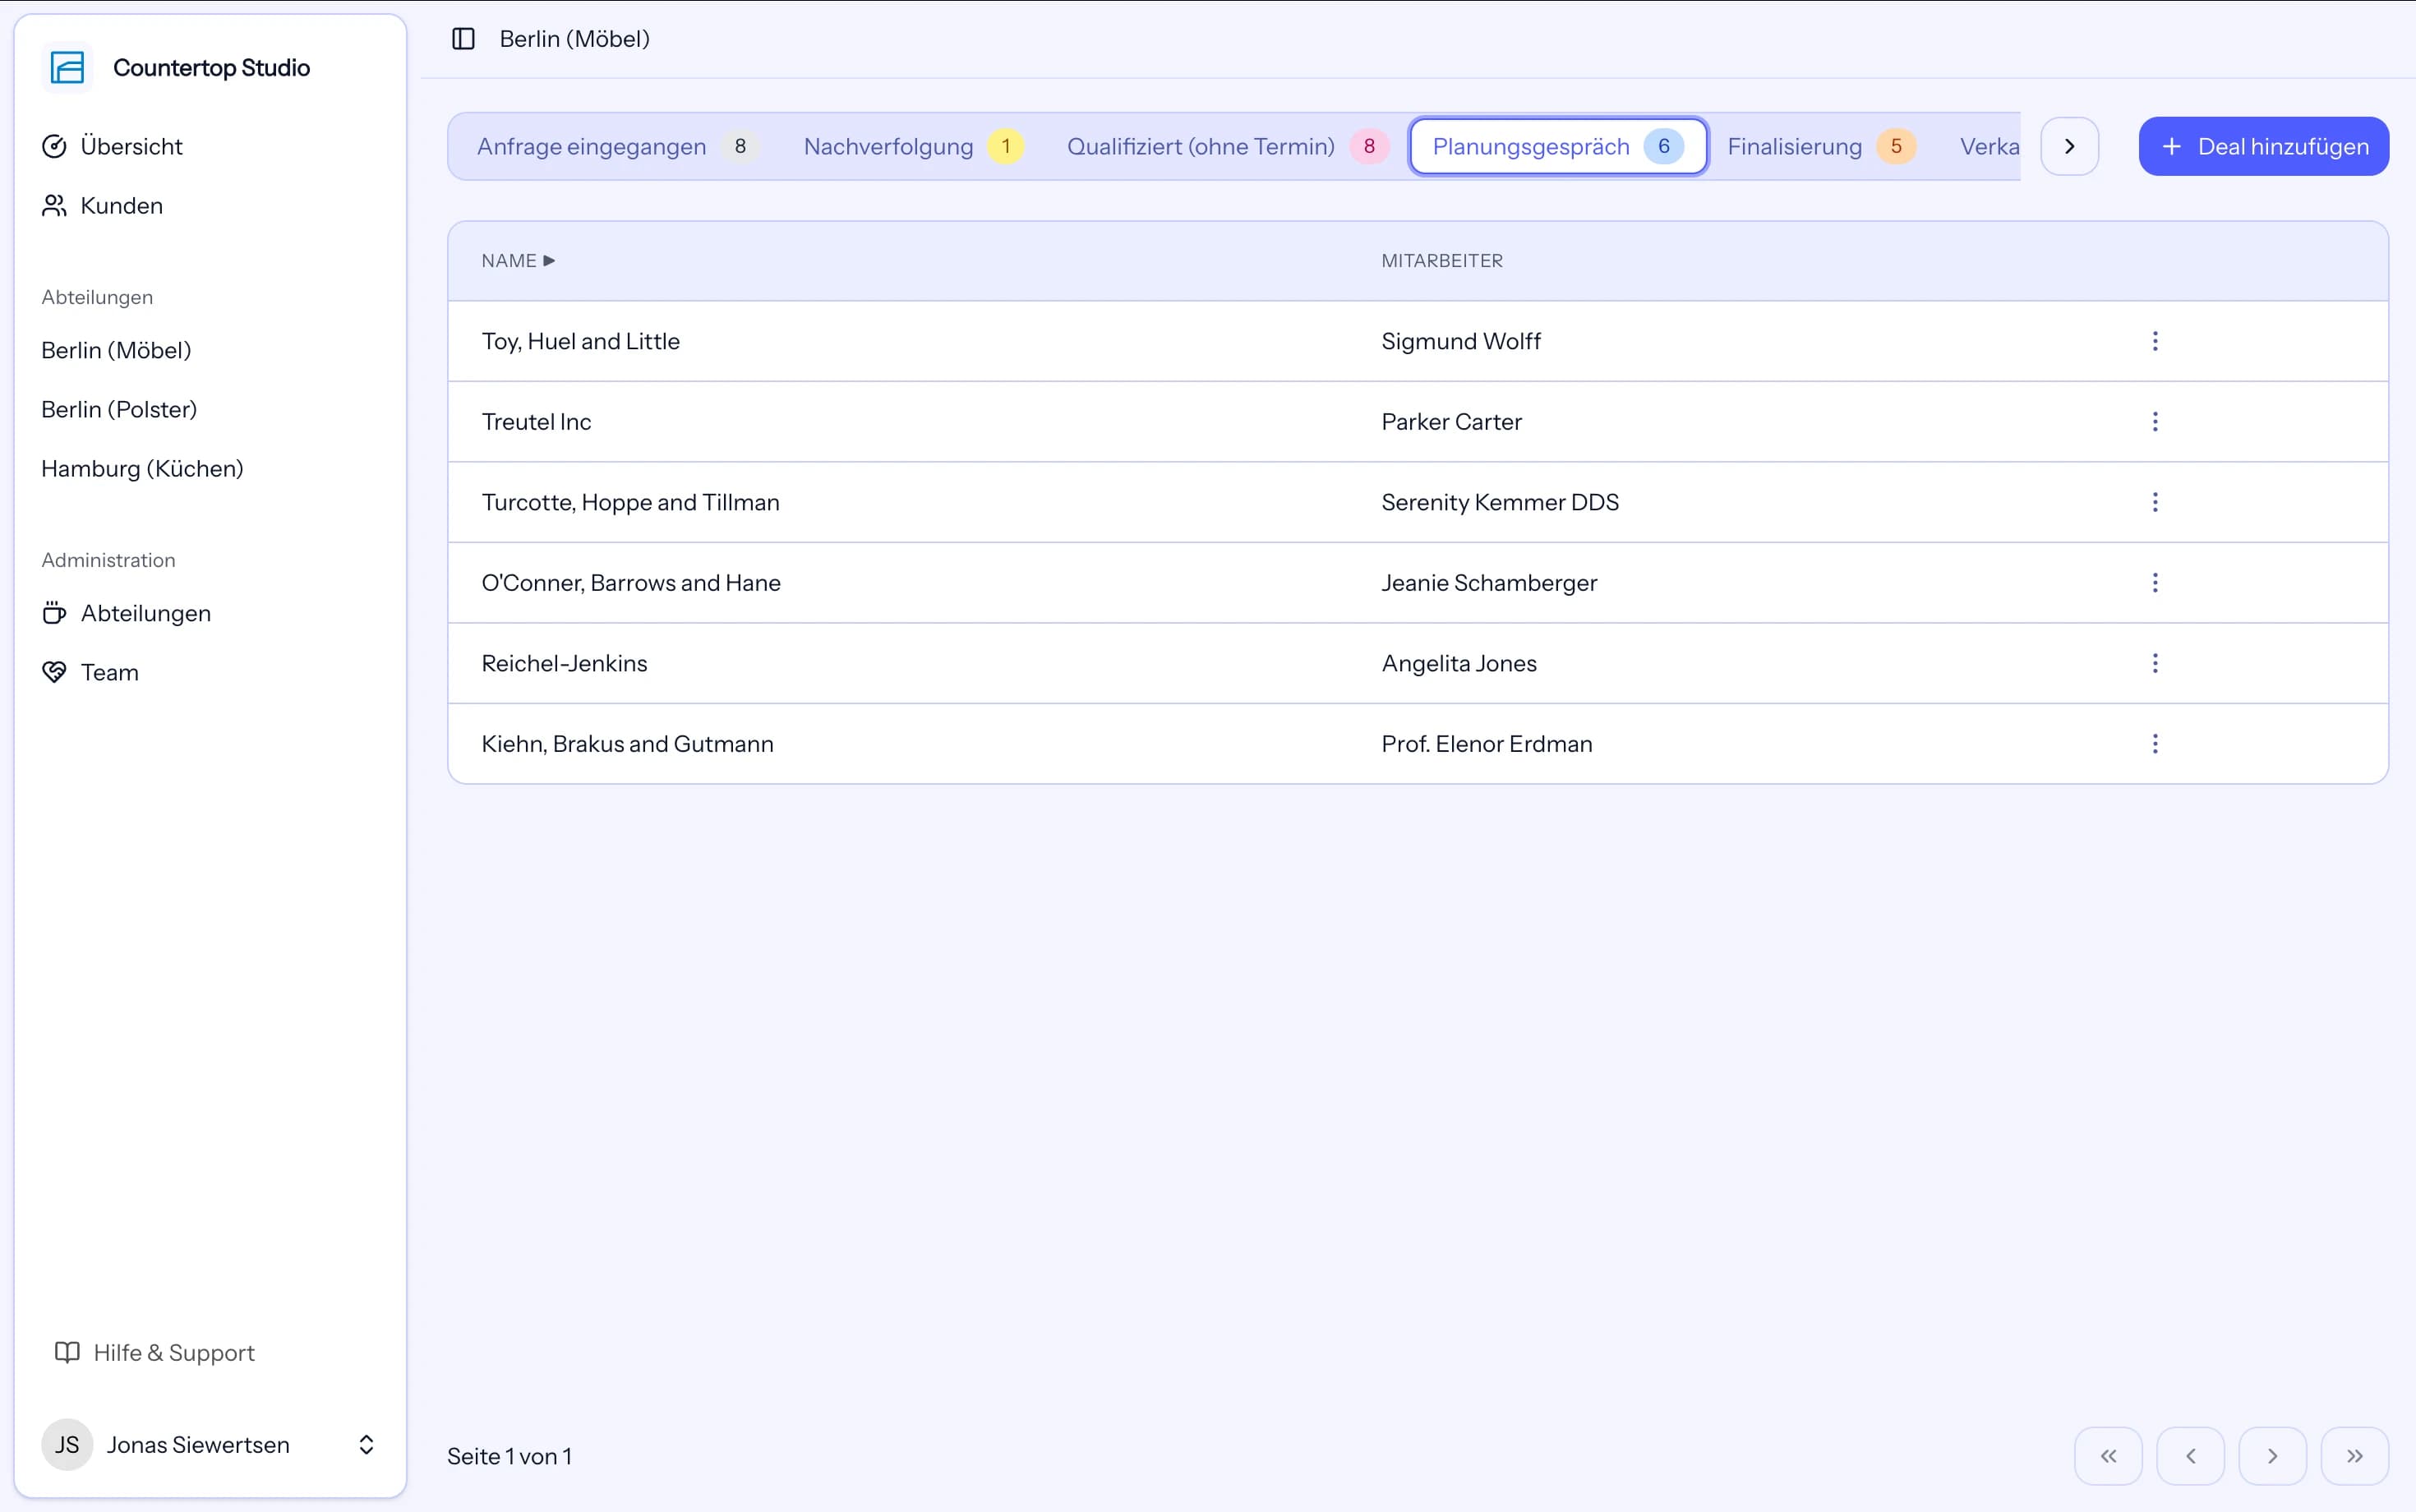Go to the last page of results
The height and width of the screenshot is (1512, 2416).
tap(2354, 1456)
